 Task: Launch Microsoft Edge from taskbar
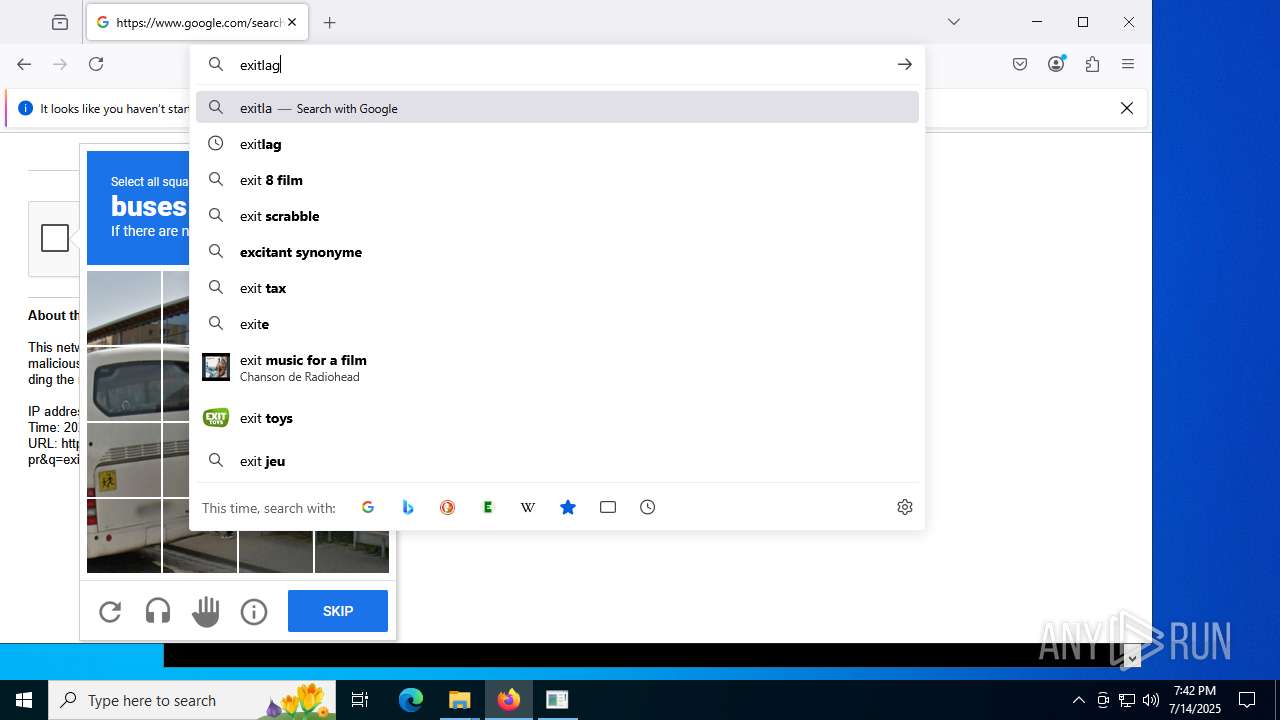[411, 700]
